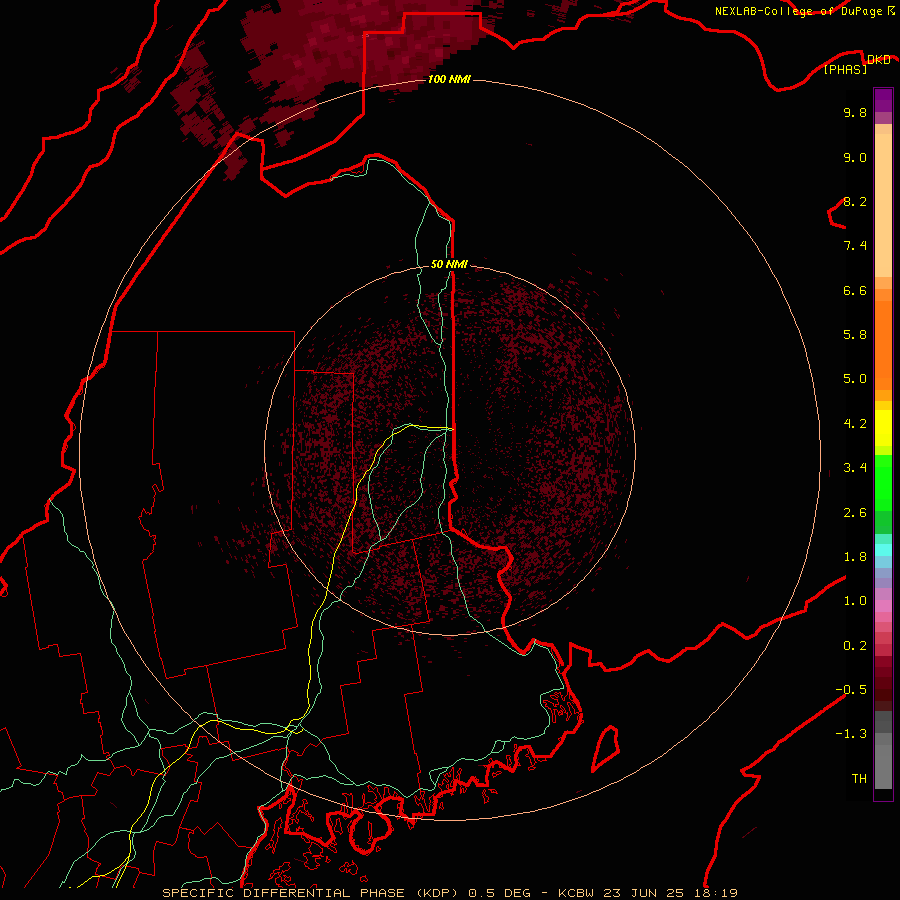This screenshot has height=900, width=900.
Task: Click the TH threshold label
Action: [859, 778]
